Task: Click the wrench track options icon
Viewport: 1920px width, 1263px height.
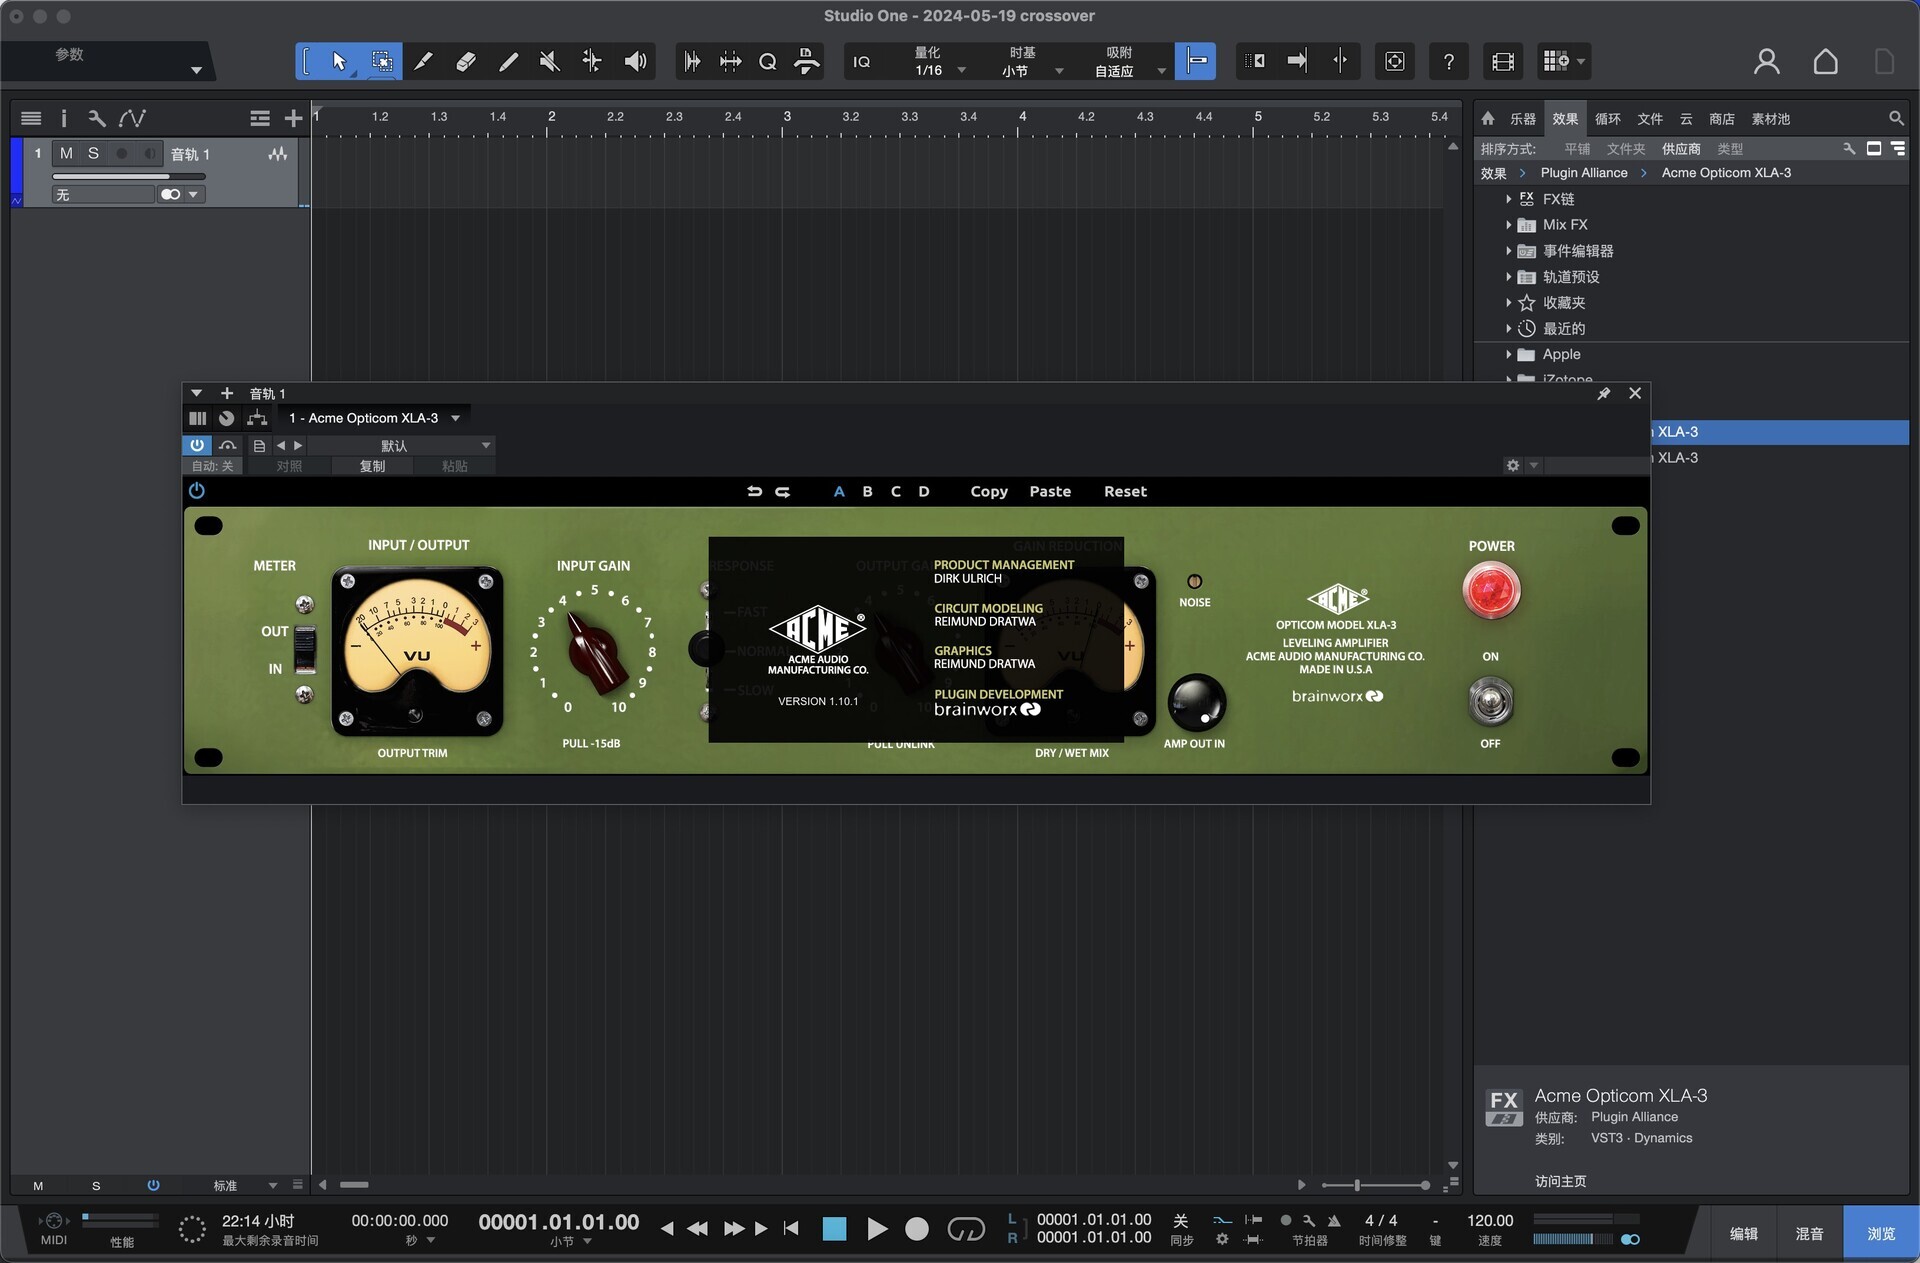Action: 97,118
